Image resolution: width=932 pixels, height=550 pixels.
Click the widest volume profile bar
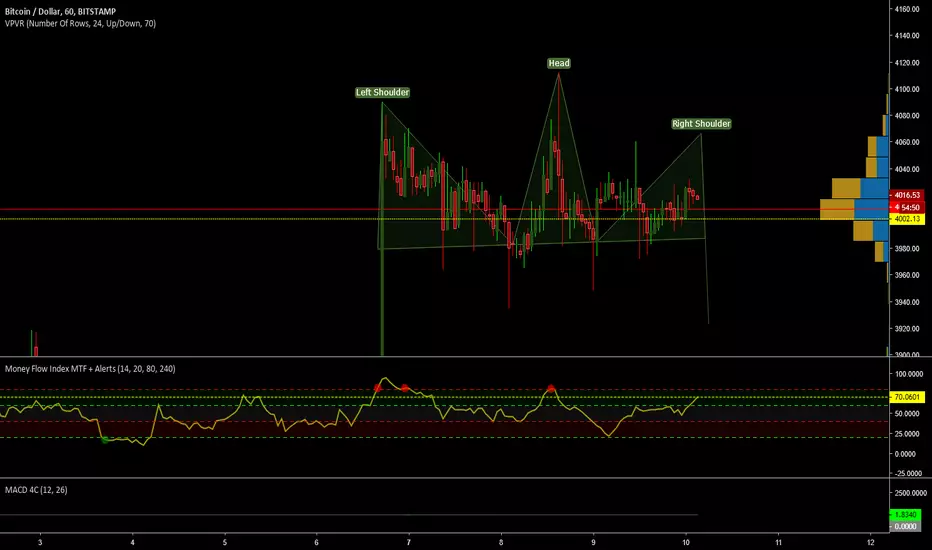pos(854,209)
